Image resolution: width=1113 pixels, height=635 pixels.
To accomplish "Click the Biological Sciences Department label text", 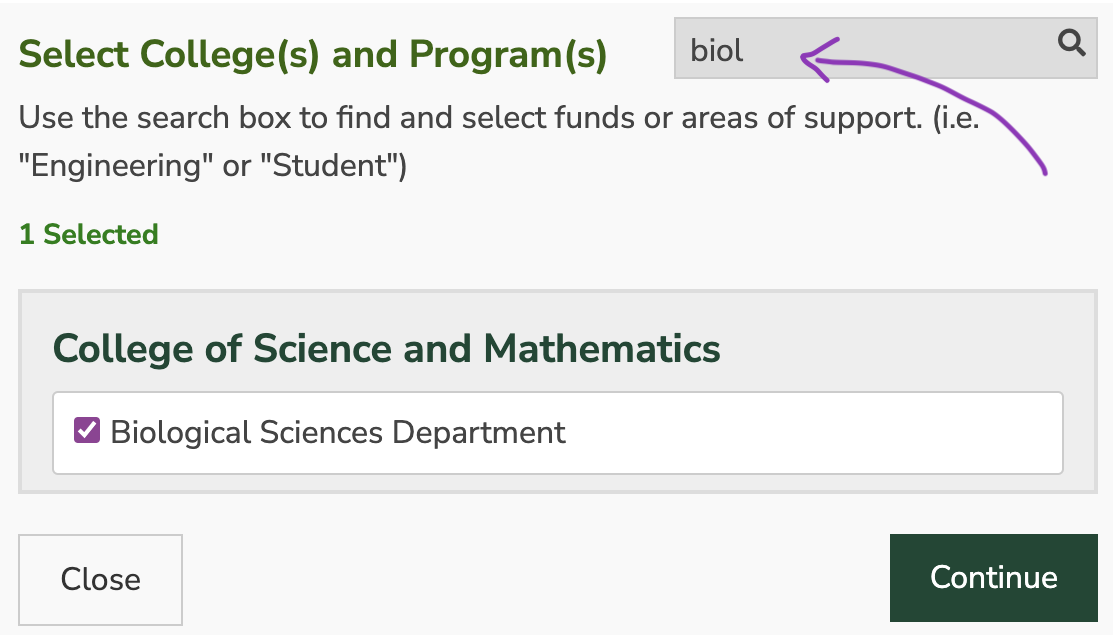I will (x=338, y=433).
